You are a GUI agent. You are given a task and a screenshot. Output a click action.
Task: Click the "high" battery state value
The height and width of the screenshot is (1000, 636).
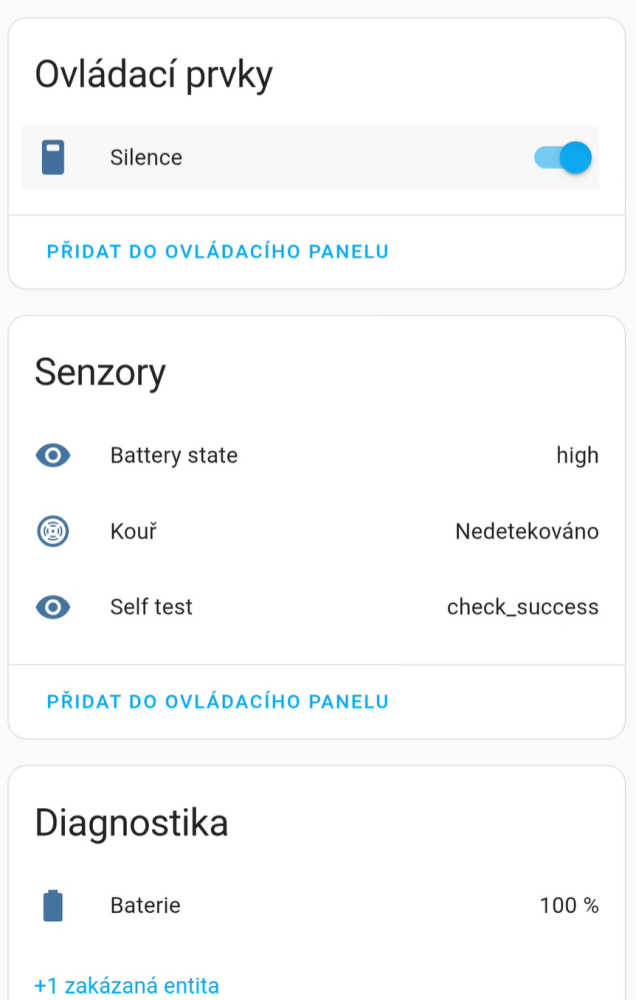[577, 456]
